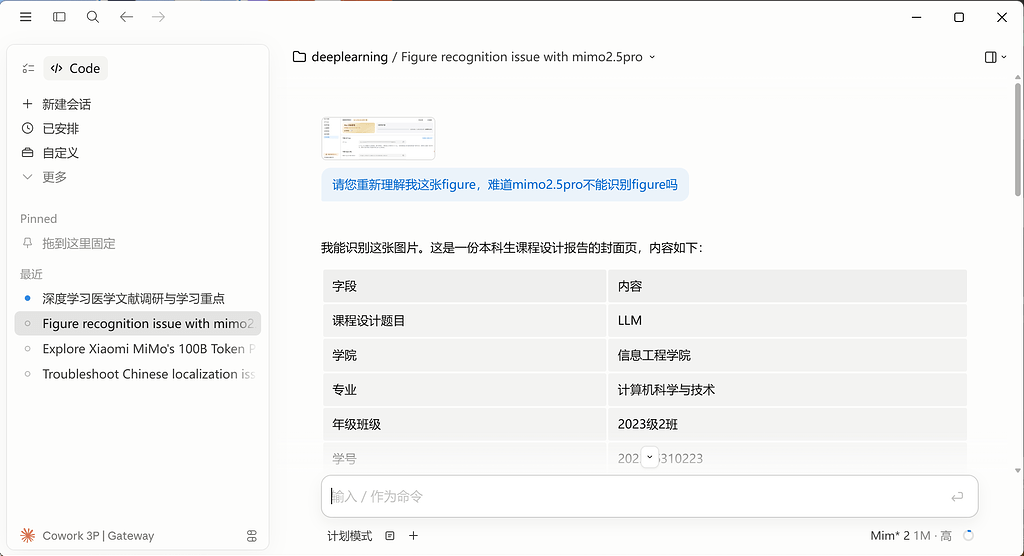Click the starburst logo icon at bottom-left

click(27, 536)
